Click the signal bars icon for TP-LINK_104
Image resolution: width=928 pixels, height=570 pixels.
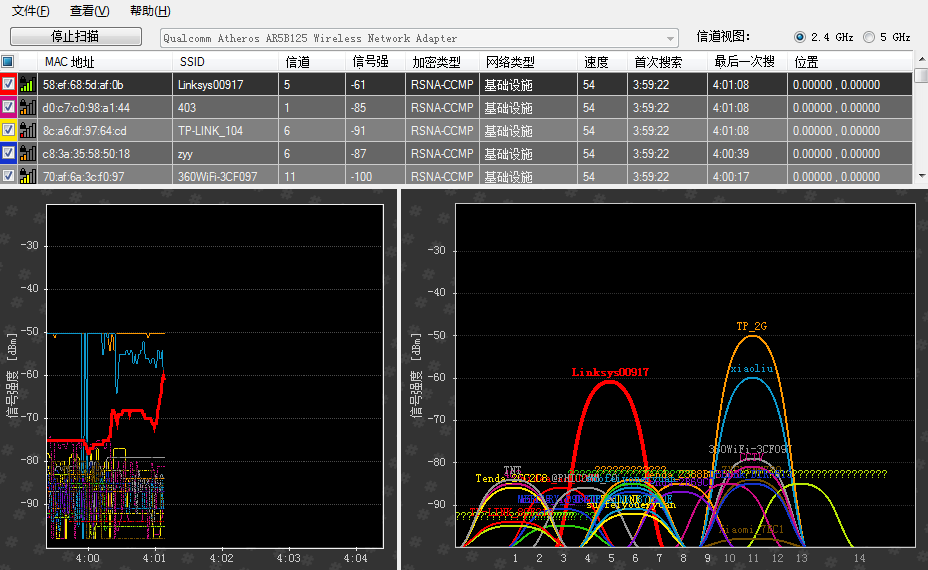coord(27,130)
